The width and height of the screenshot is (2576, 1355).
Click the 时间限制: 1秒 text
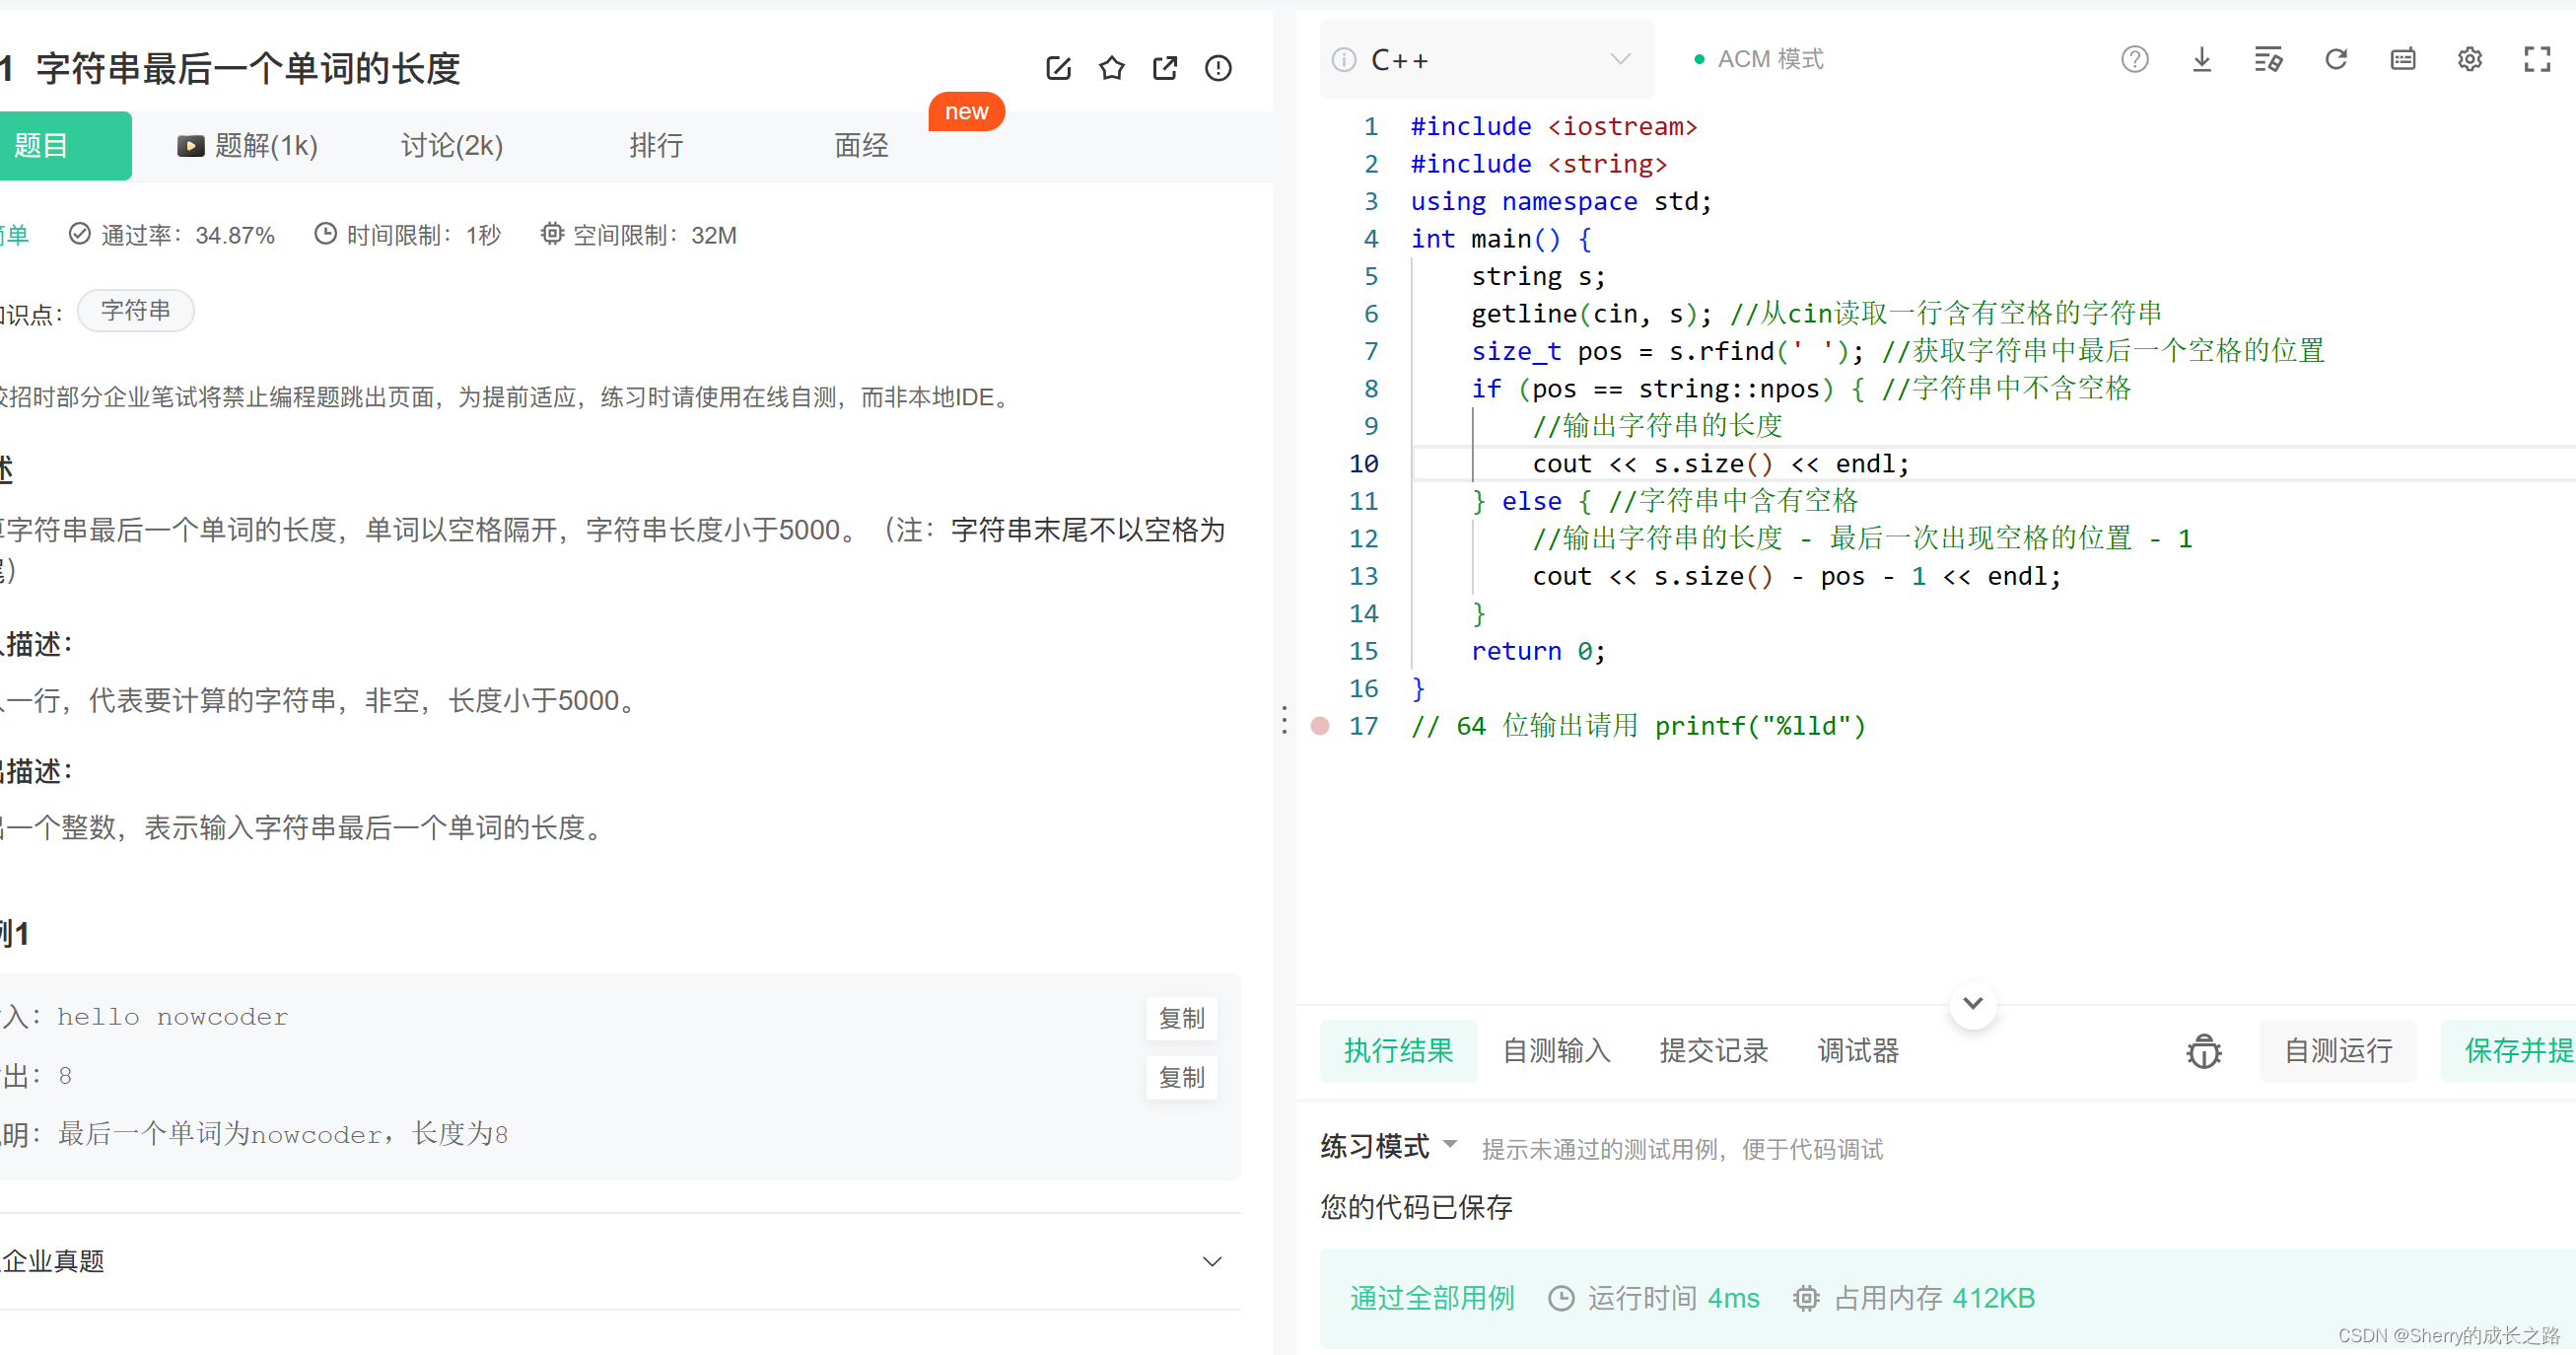[424, 235]
